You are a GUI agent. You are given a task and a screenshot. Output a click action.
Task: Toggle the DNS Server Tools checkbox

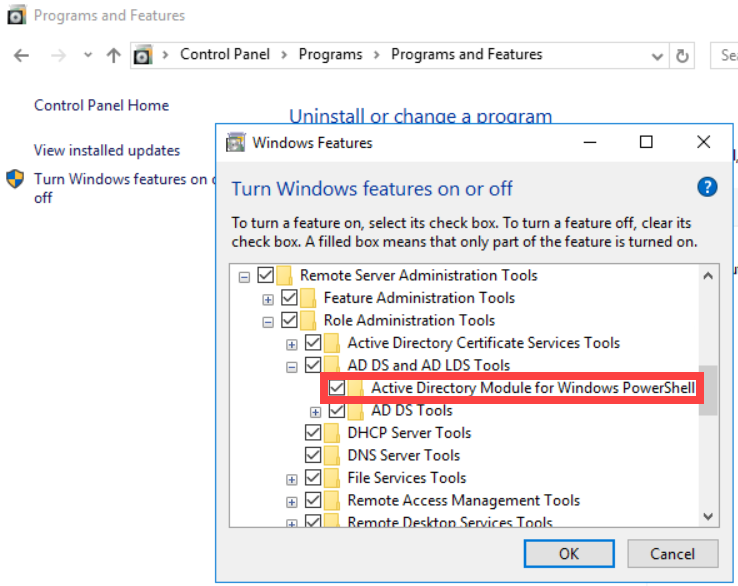(314, 455)
